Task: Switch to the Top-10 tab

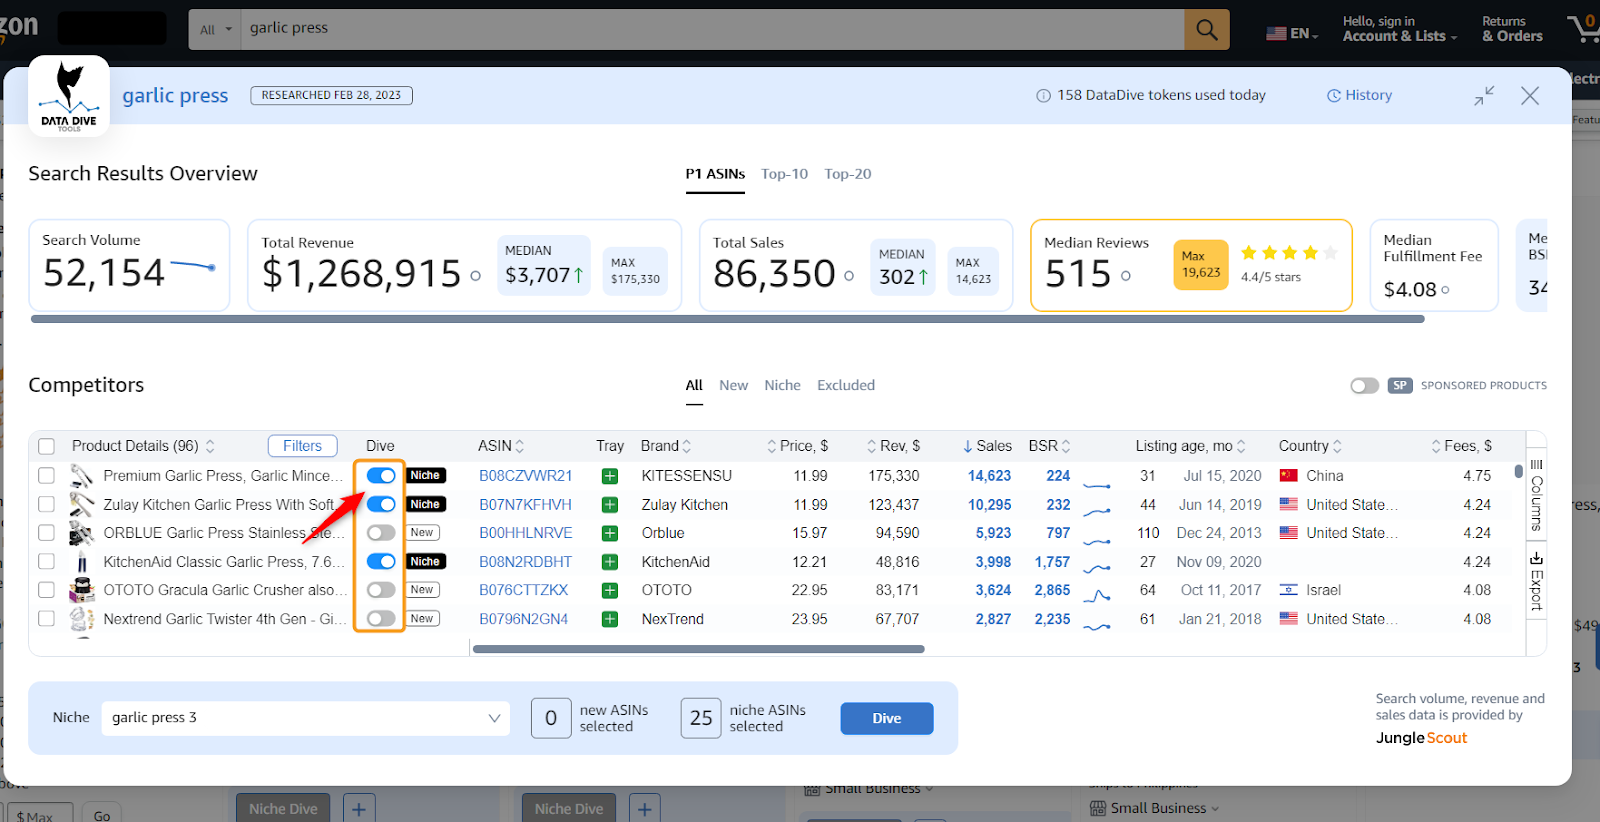Action: [784, 174]
